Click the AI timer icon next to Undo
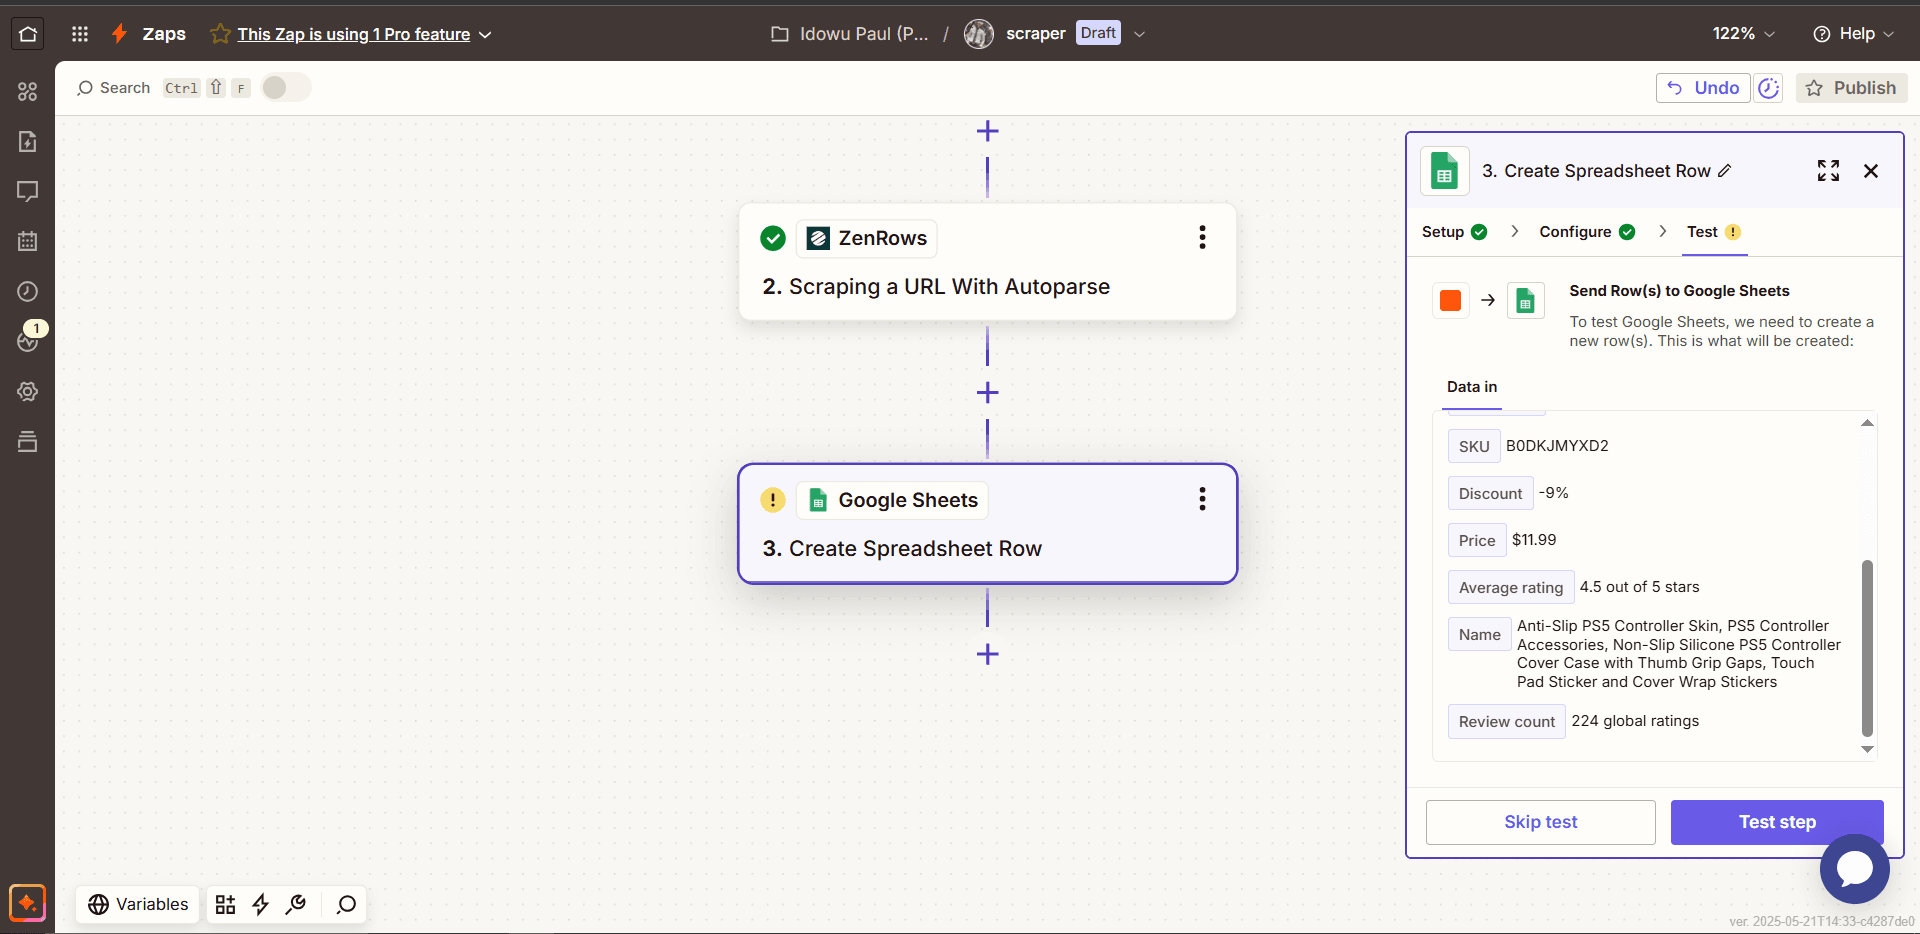1920x934 pixels. (x=1768, y=88)
